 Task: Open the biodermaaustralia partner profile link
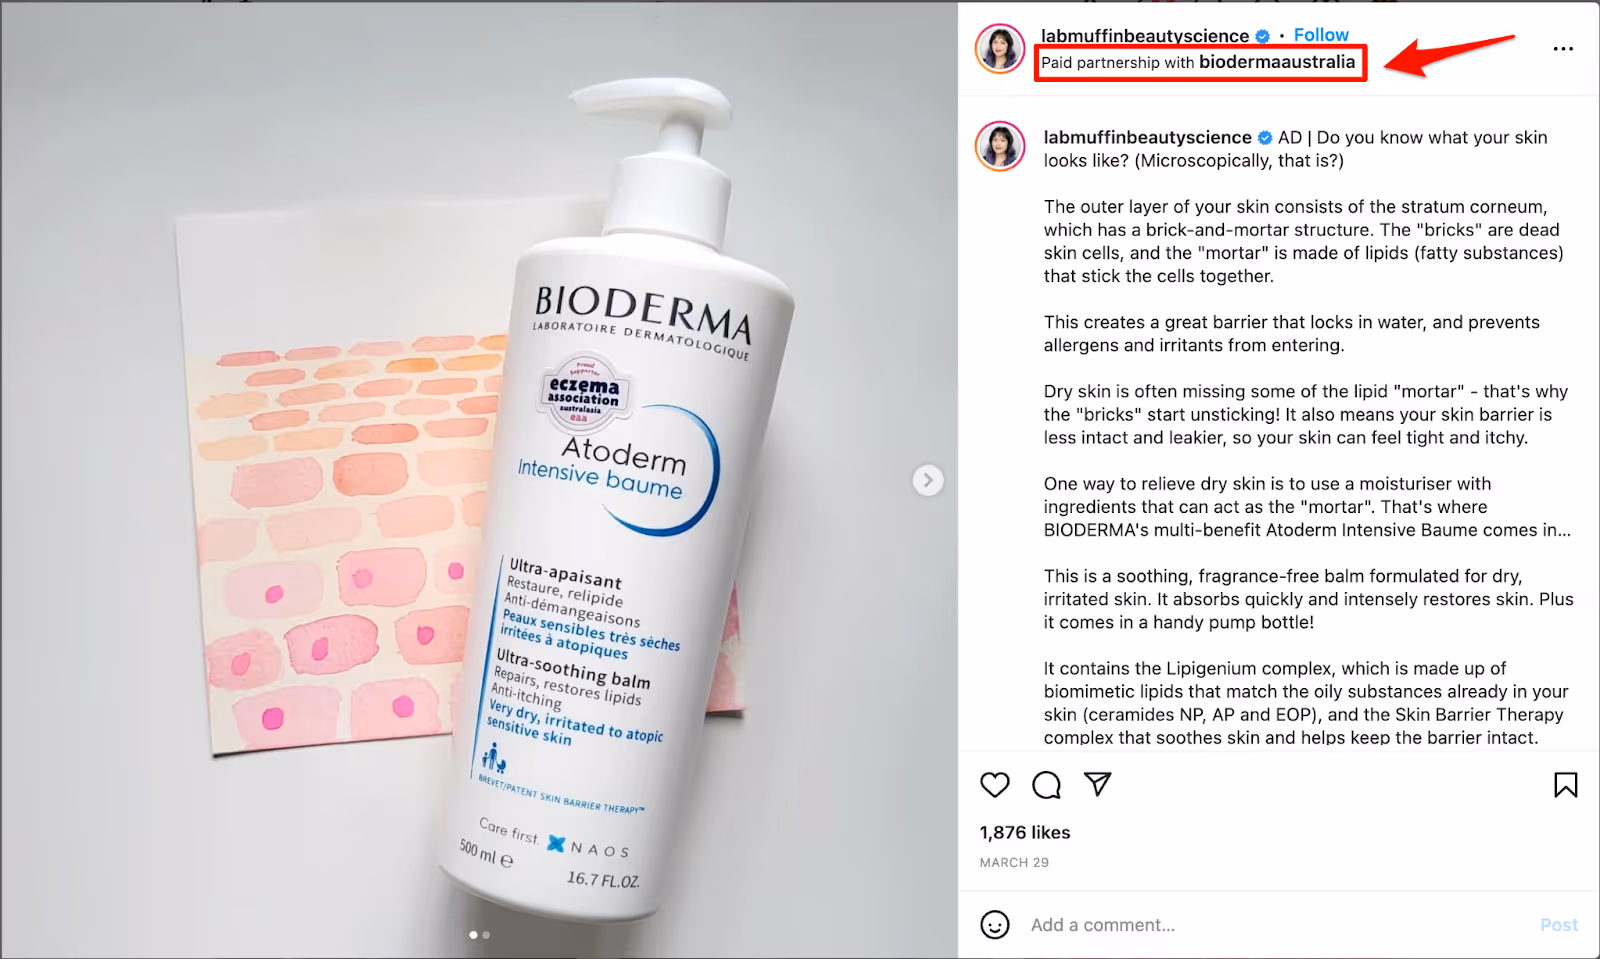point(1277,62)
